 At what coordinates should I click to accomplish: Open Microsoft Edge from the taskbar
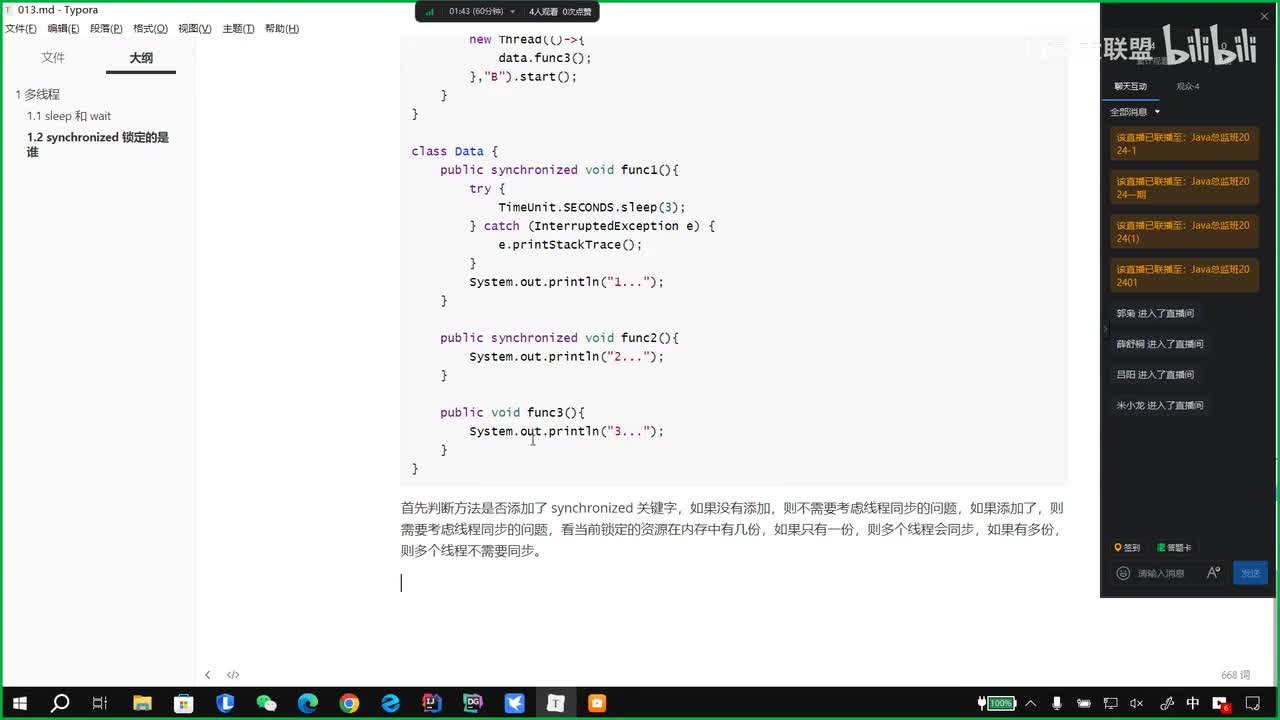click(308, 703)
